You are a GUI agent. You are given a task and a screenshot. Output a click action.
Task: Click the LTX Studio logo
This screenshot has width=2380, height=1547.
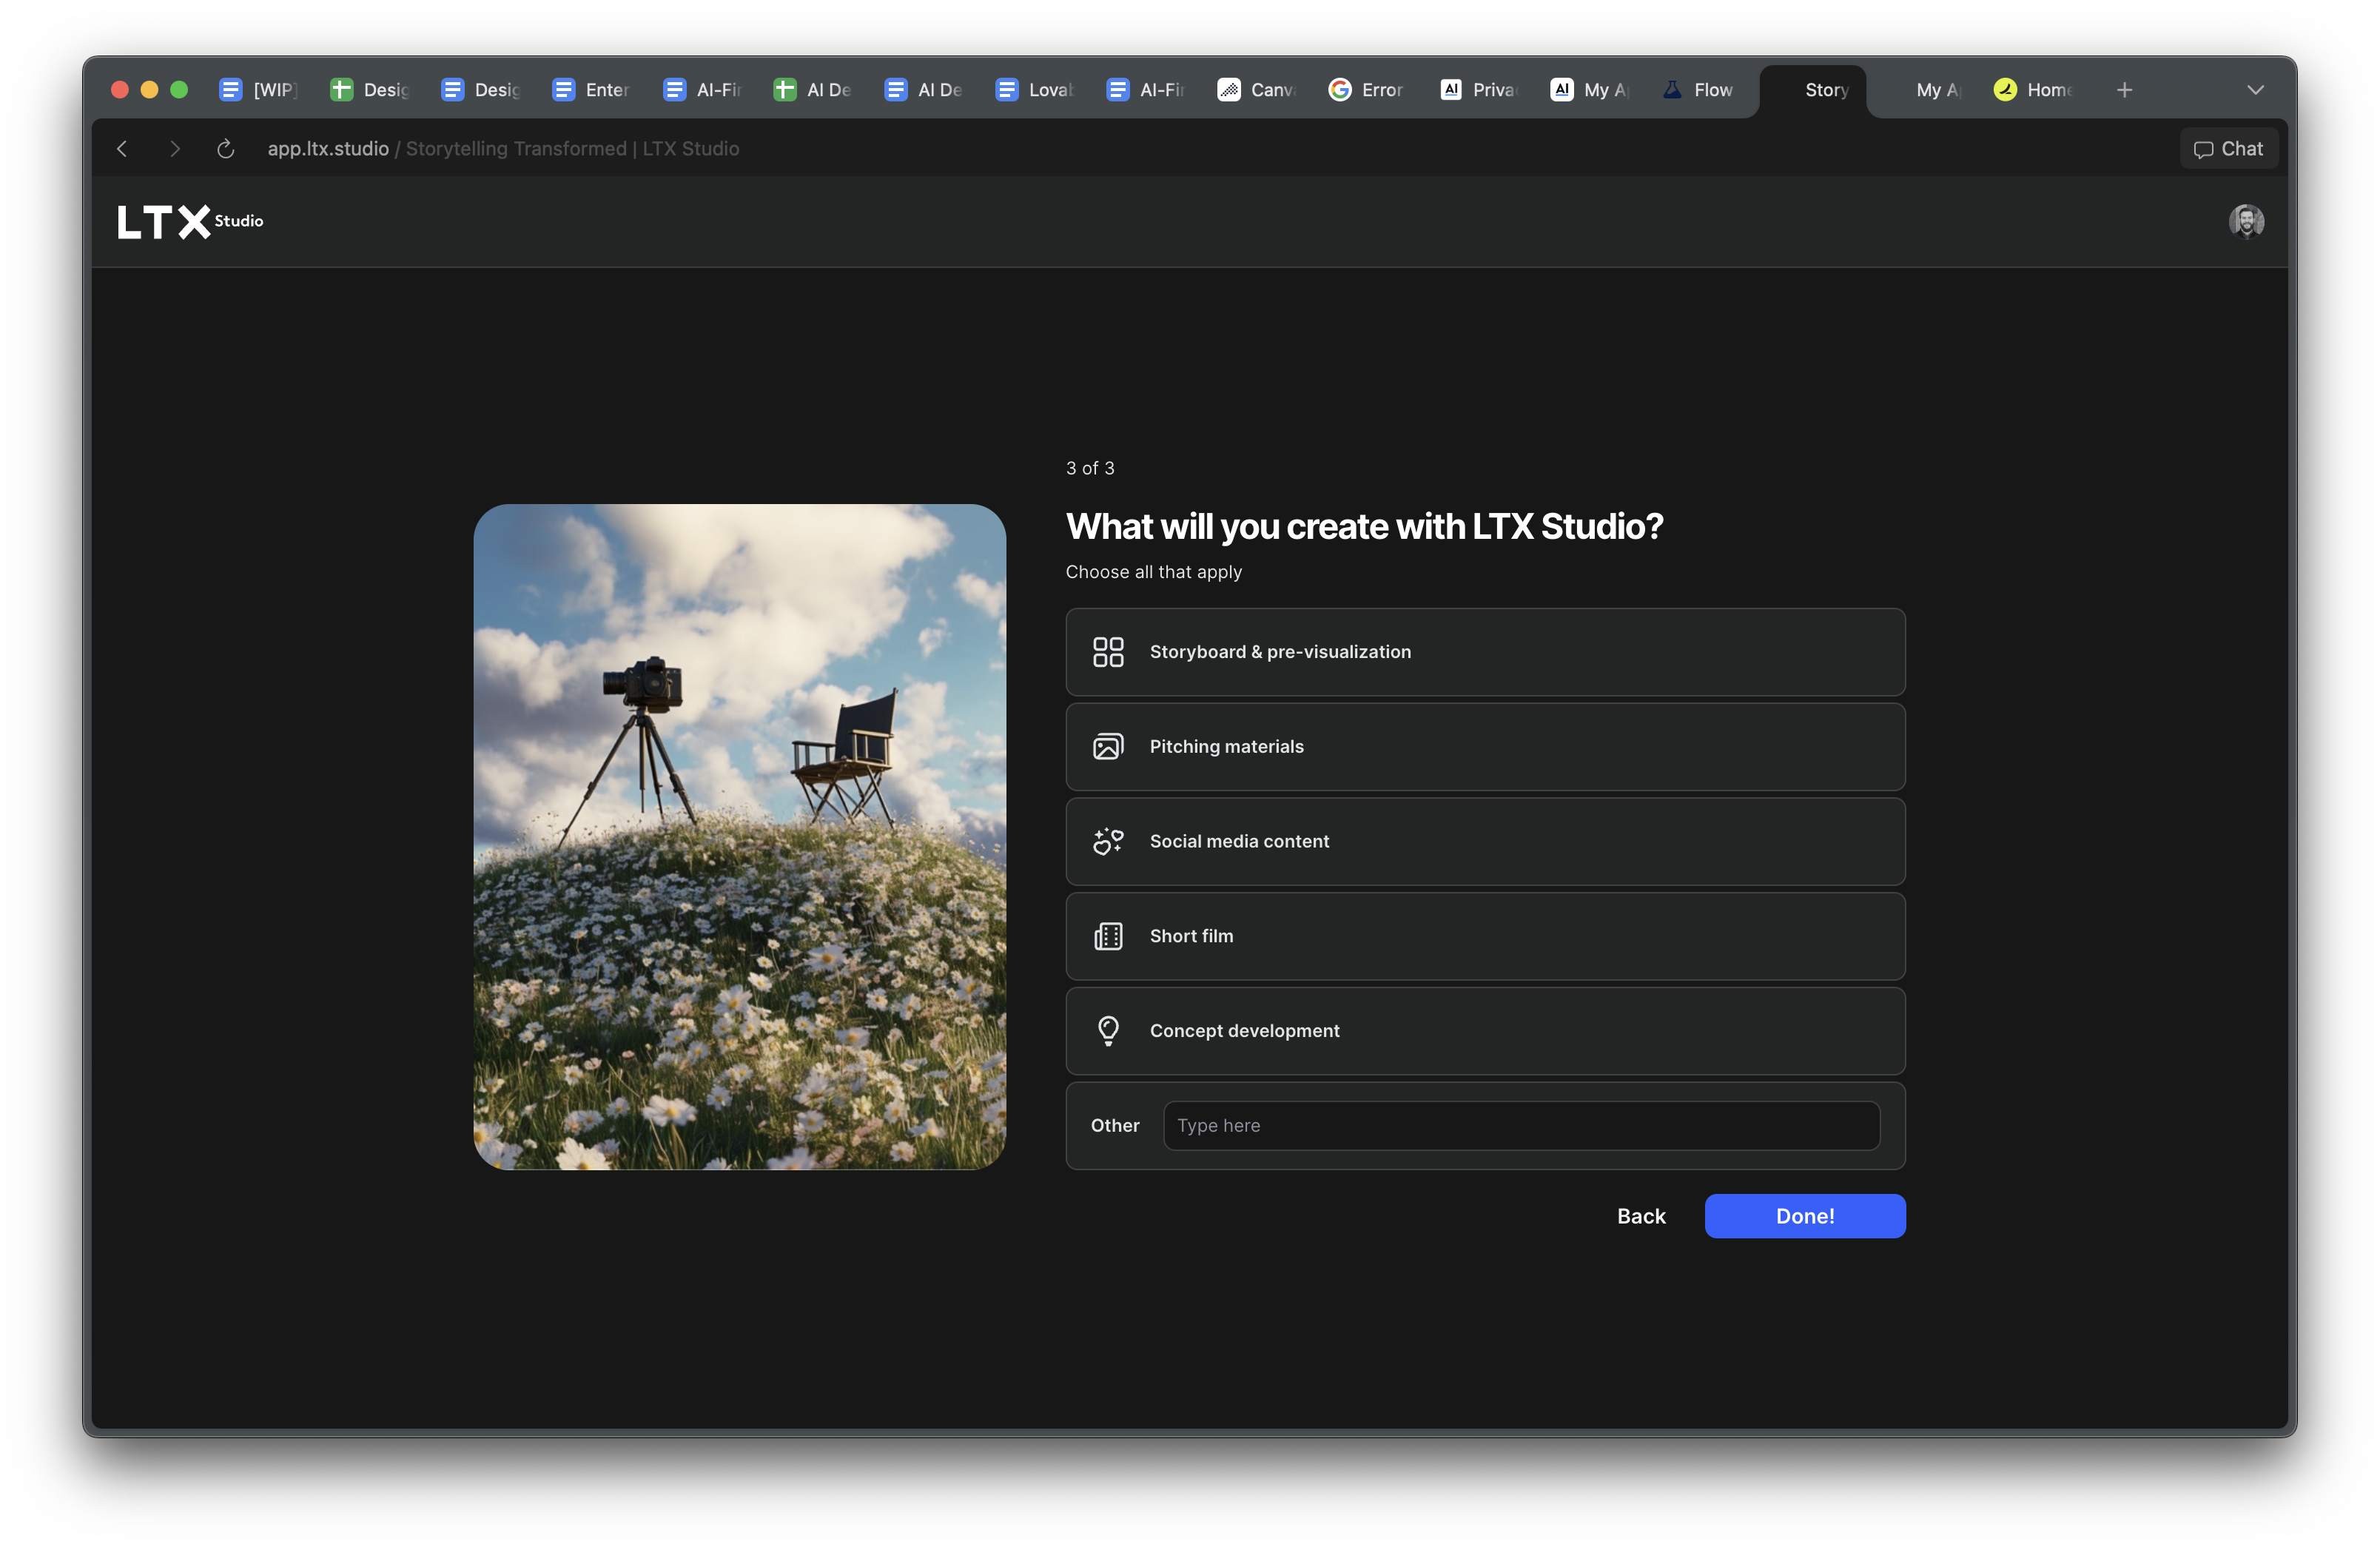tap(190, 221)
